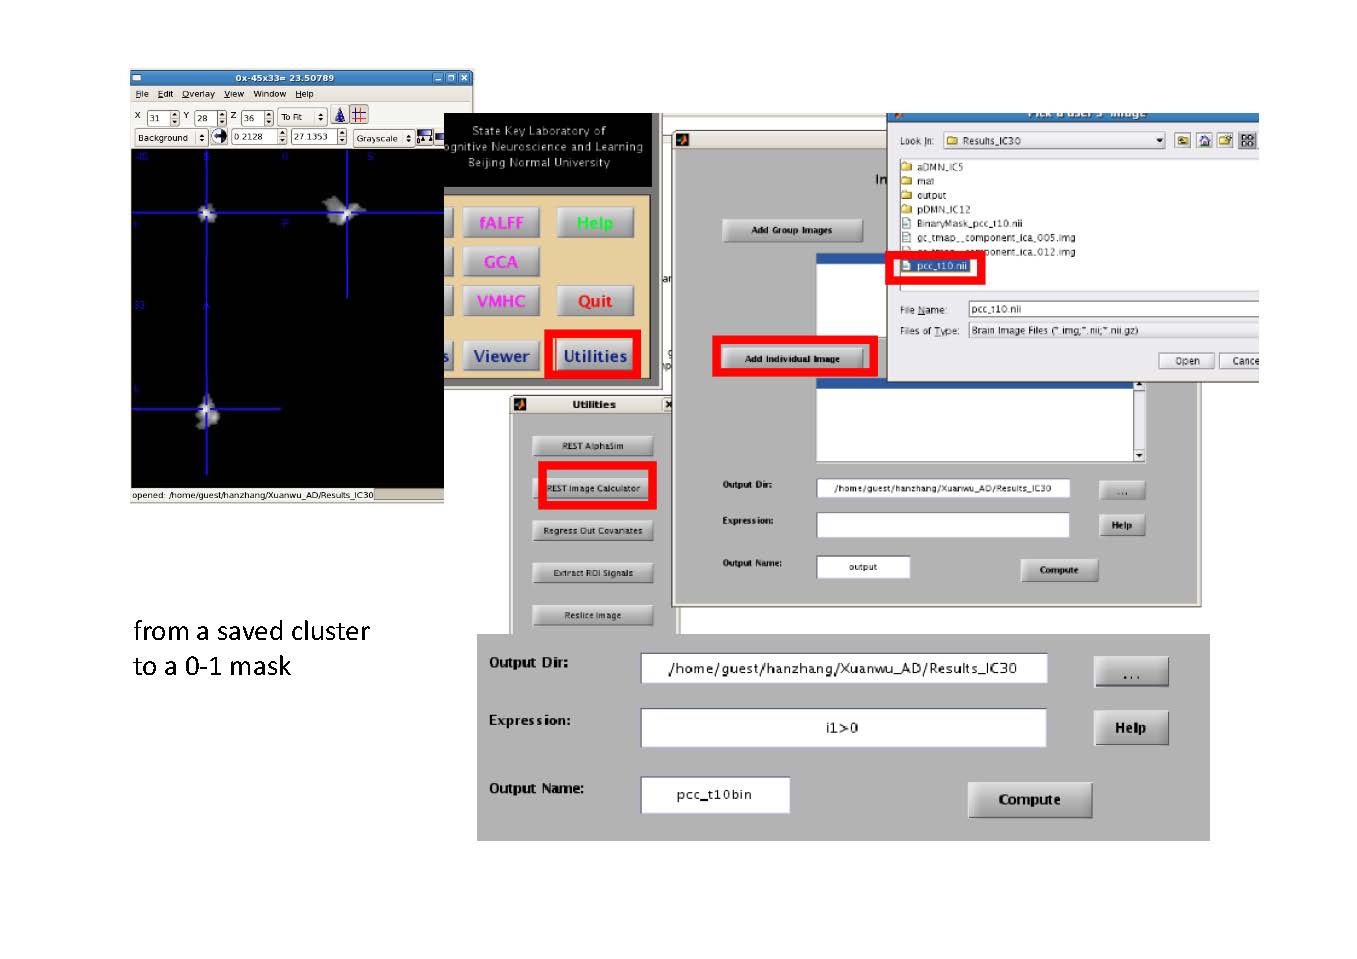Click the color range scale icon beside Grayscale

point(425,137)
